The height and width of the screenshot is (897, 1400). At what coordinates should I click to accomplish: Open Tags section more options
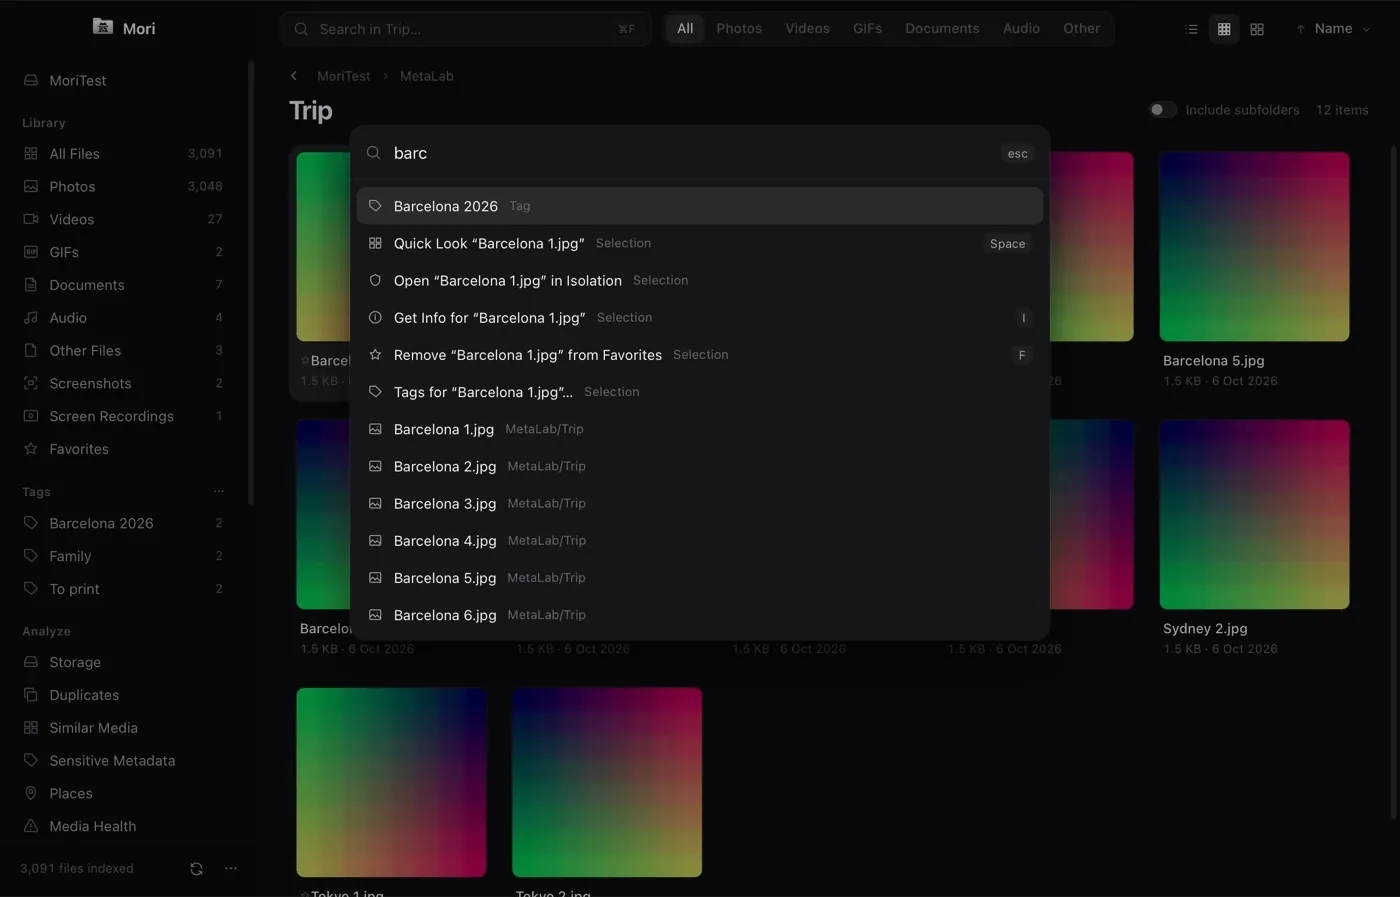[218, 492]
